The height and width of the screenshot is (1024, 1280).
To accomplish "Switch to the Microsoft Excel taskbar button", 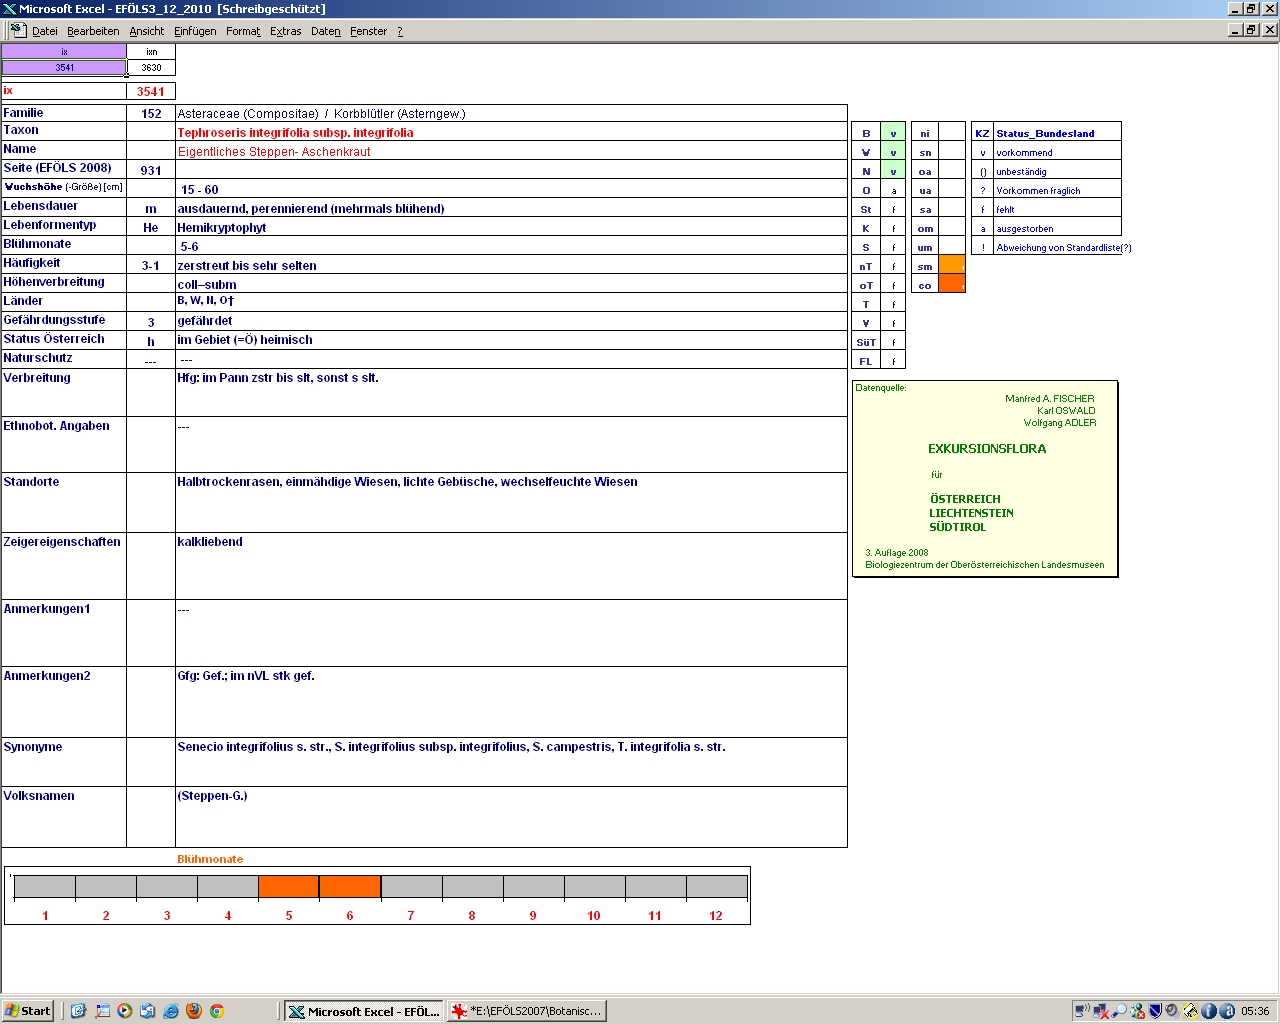I will pos(363,1011).
